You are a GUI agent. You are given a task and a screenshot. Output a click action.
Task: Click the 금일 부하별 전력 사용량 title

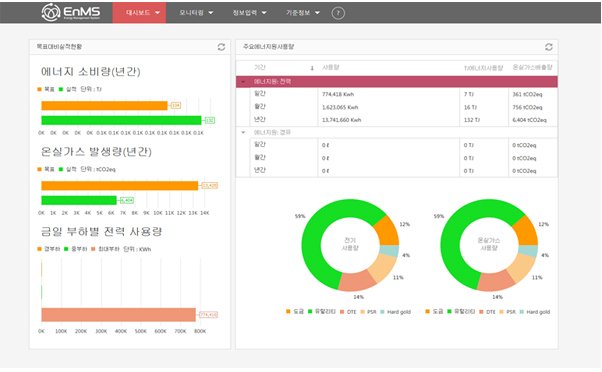point(101,231)
